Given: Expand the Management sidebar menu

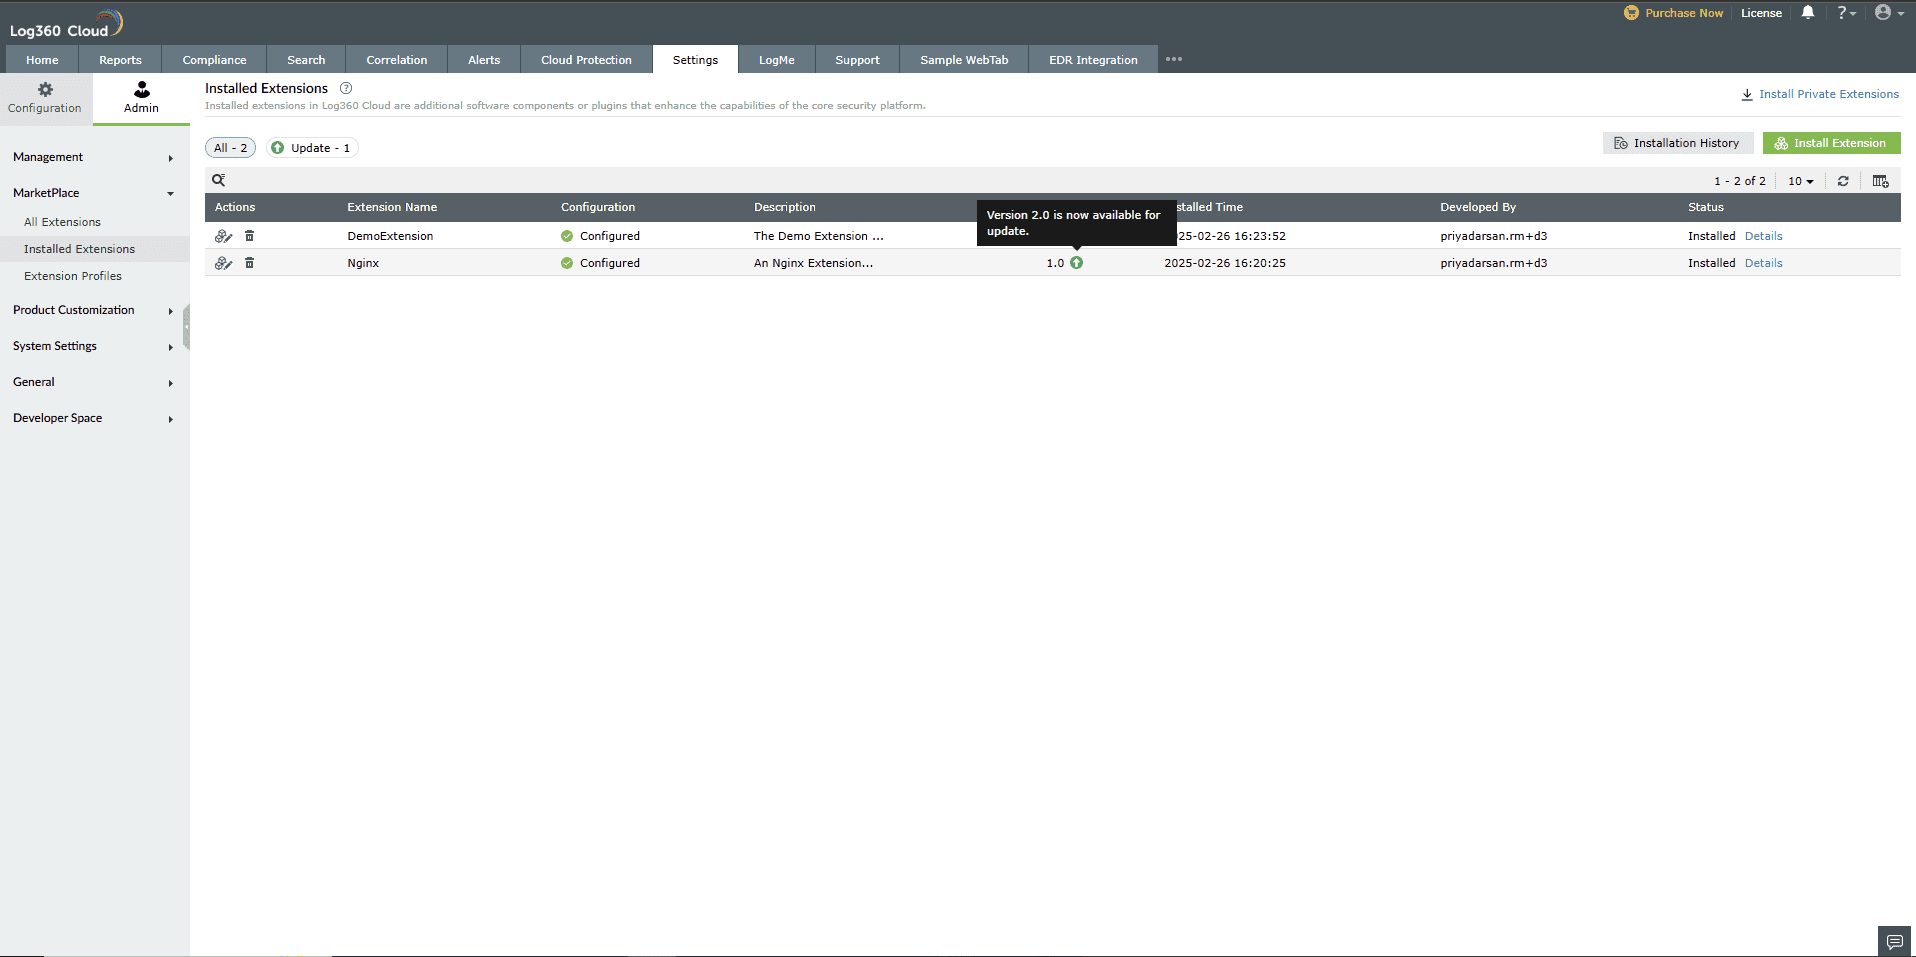Looking at the screenshot, I should tap(94, 157).
